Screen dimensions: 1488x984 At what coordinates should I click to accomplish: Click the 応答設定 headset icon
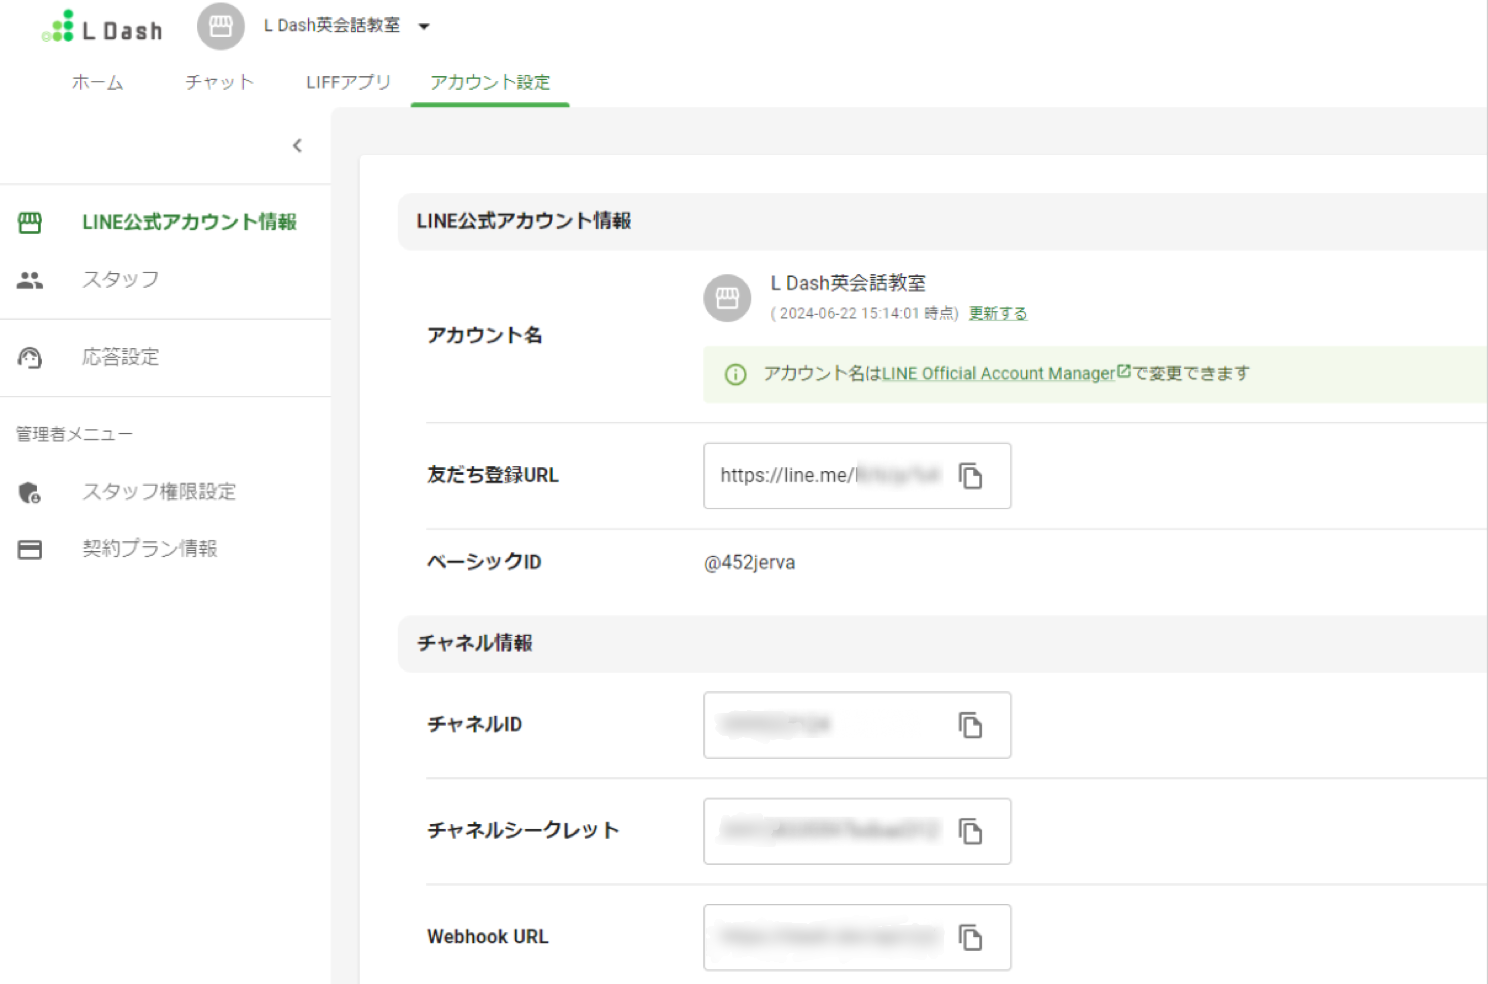[30, 357]
